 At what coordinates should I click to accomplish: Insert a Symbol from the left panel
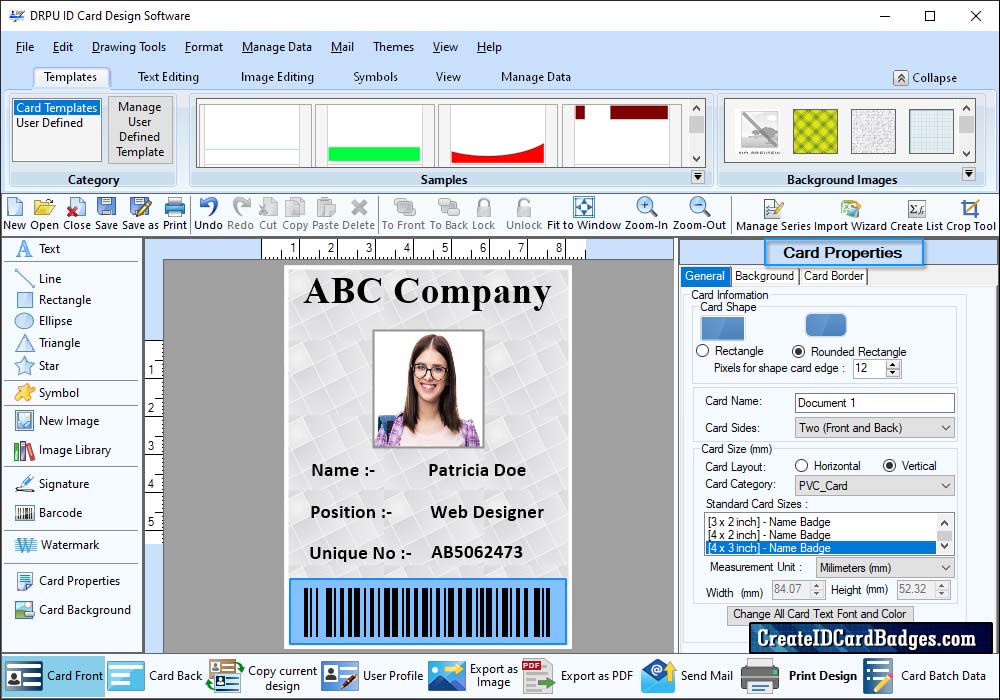tap(47, 393)
